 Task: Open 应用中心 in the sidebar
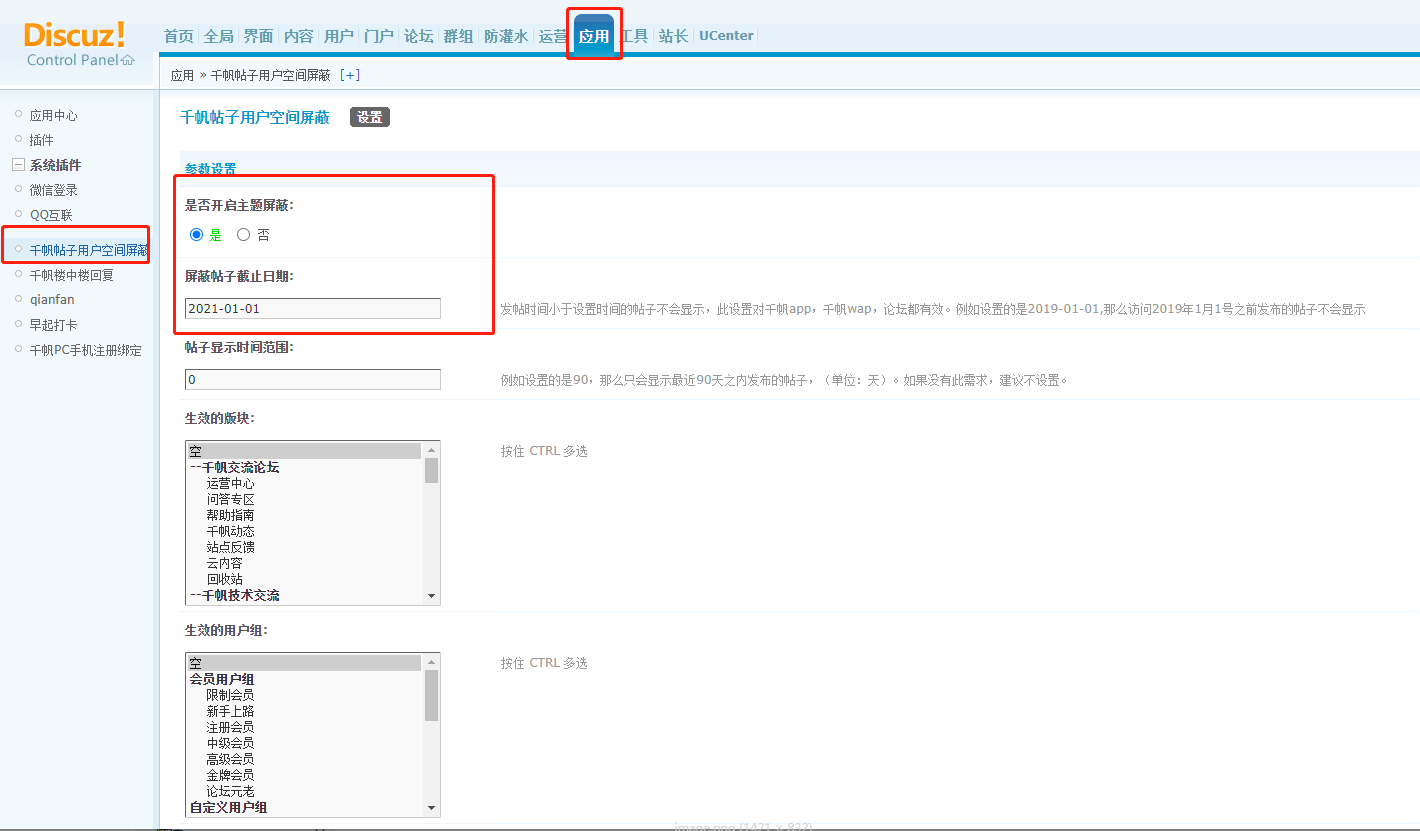click(53, 116)
